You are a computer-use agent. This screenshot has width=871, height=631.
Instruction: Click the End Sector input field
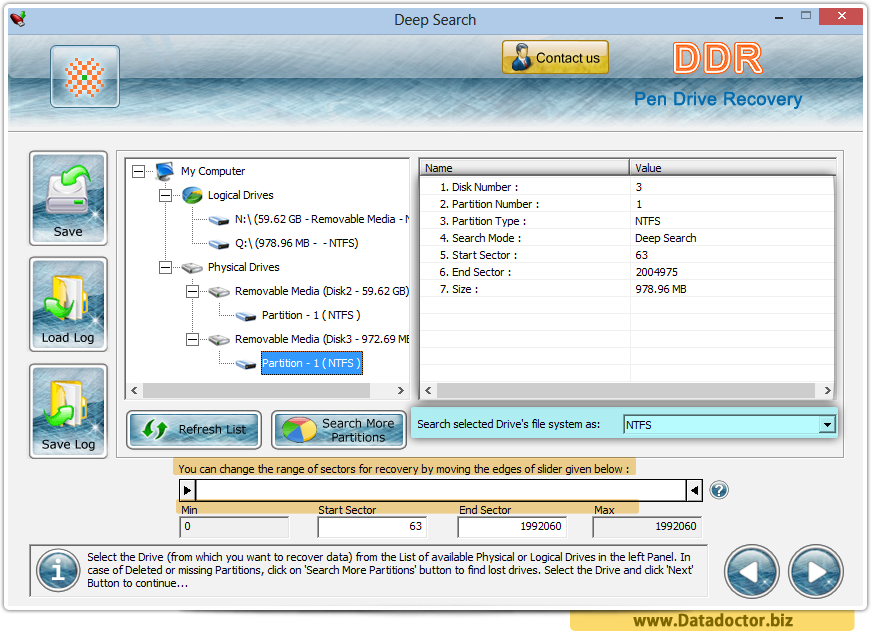512,527
